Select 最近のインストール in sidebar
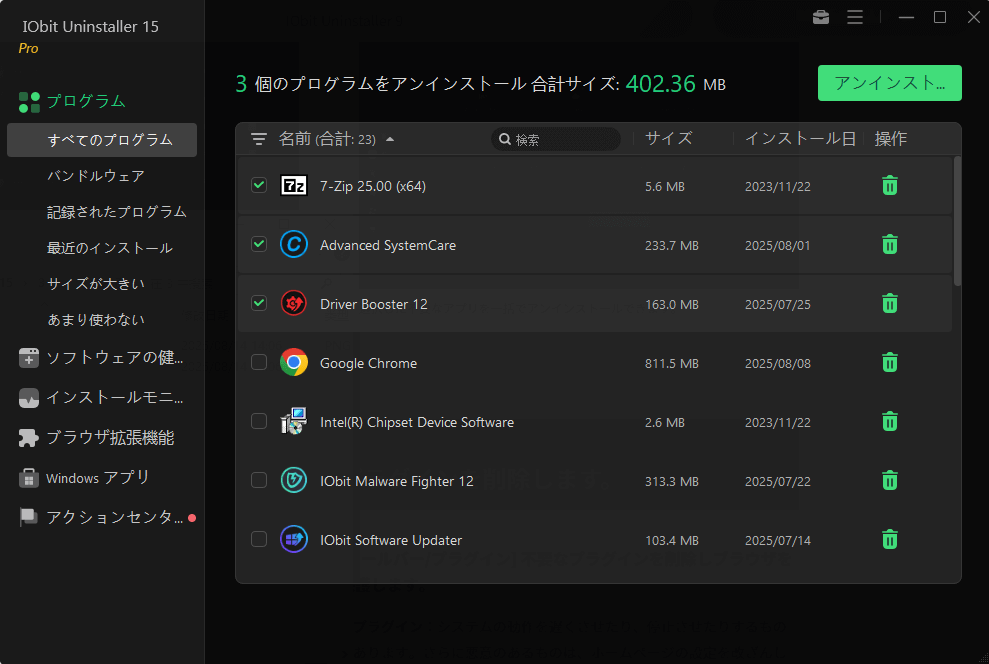The image size is (989, 664). pos(110,248)
